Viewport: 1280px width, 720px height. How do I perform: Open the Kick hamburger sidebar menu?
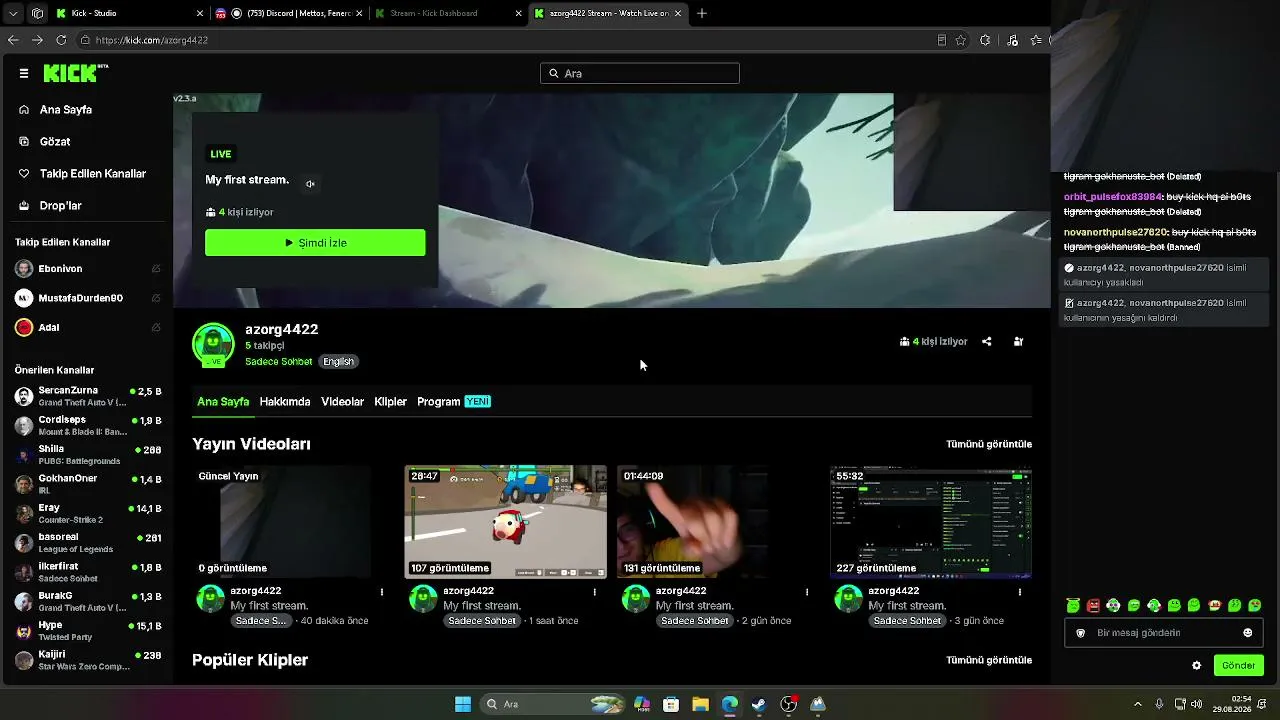coord(24,73)
